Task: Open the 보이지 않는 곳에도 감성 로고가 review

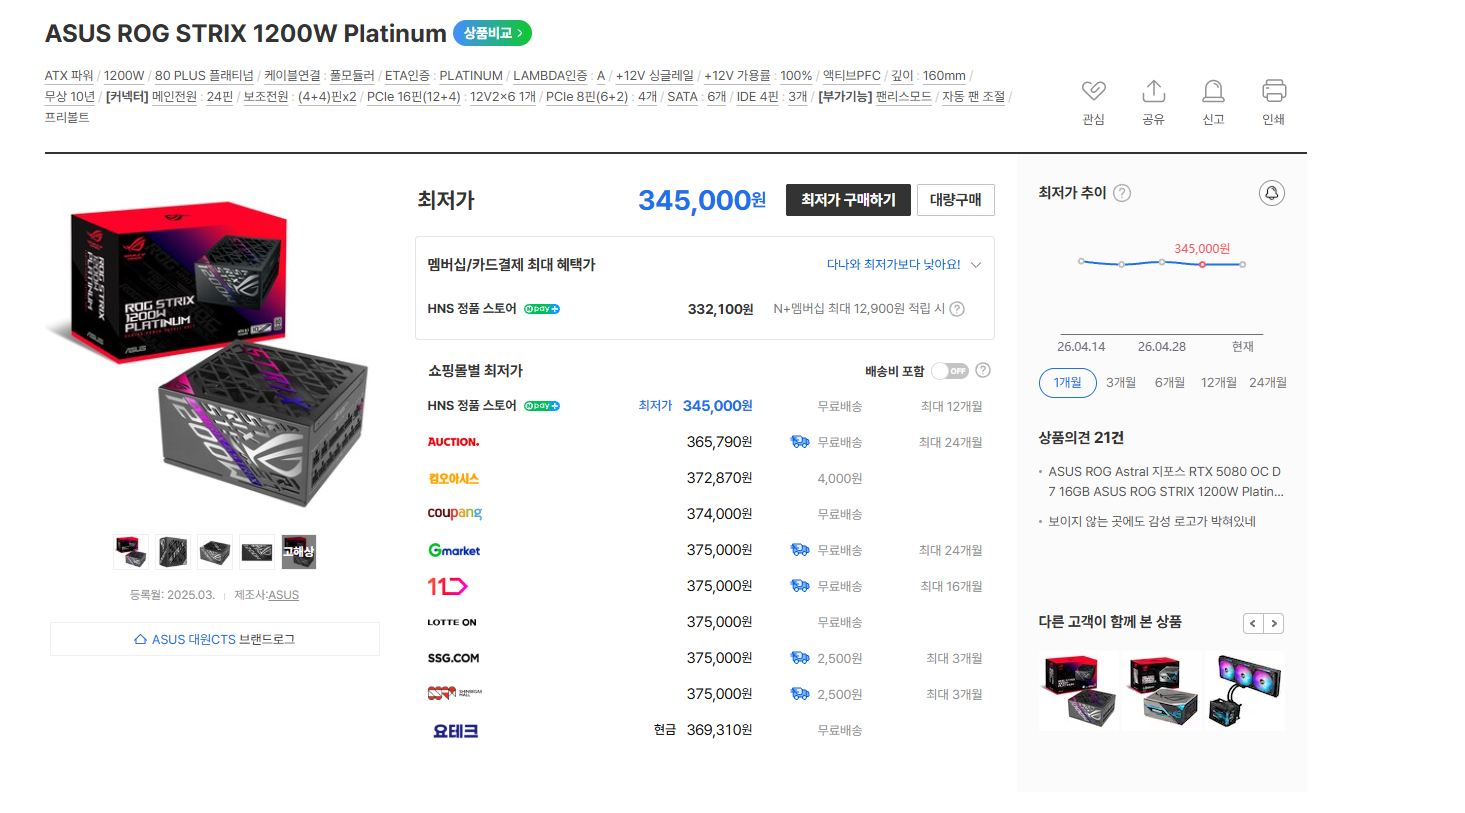Action: point(1152,521)
